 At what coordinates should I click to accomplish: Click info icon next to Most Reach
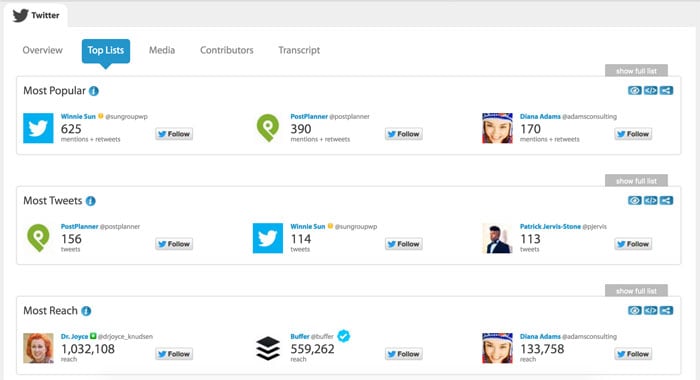tap(86, 311)
